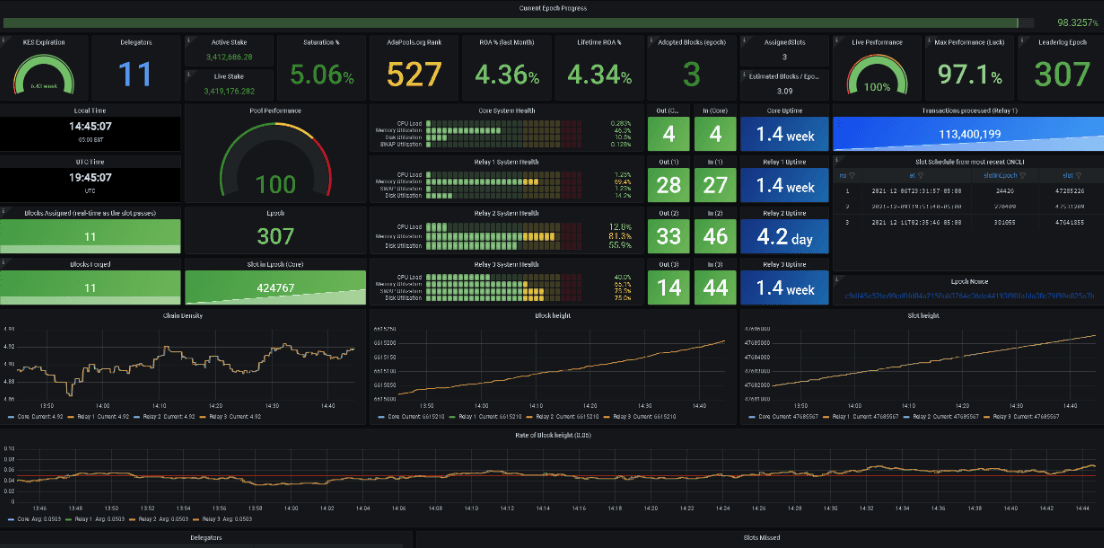Select Active Stake value 3,412,686.28
The image size is (1104, 548).
tap(229, 56)
